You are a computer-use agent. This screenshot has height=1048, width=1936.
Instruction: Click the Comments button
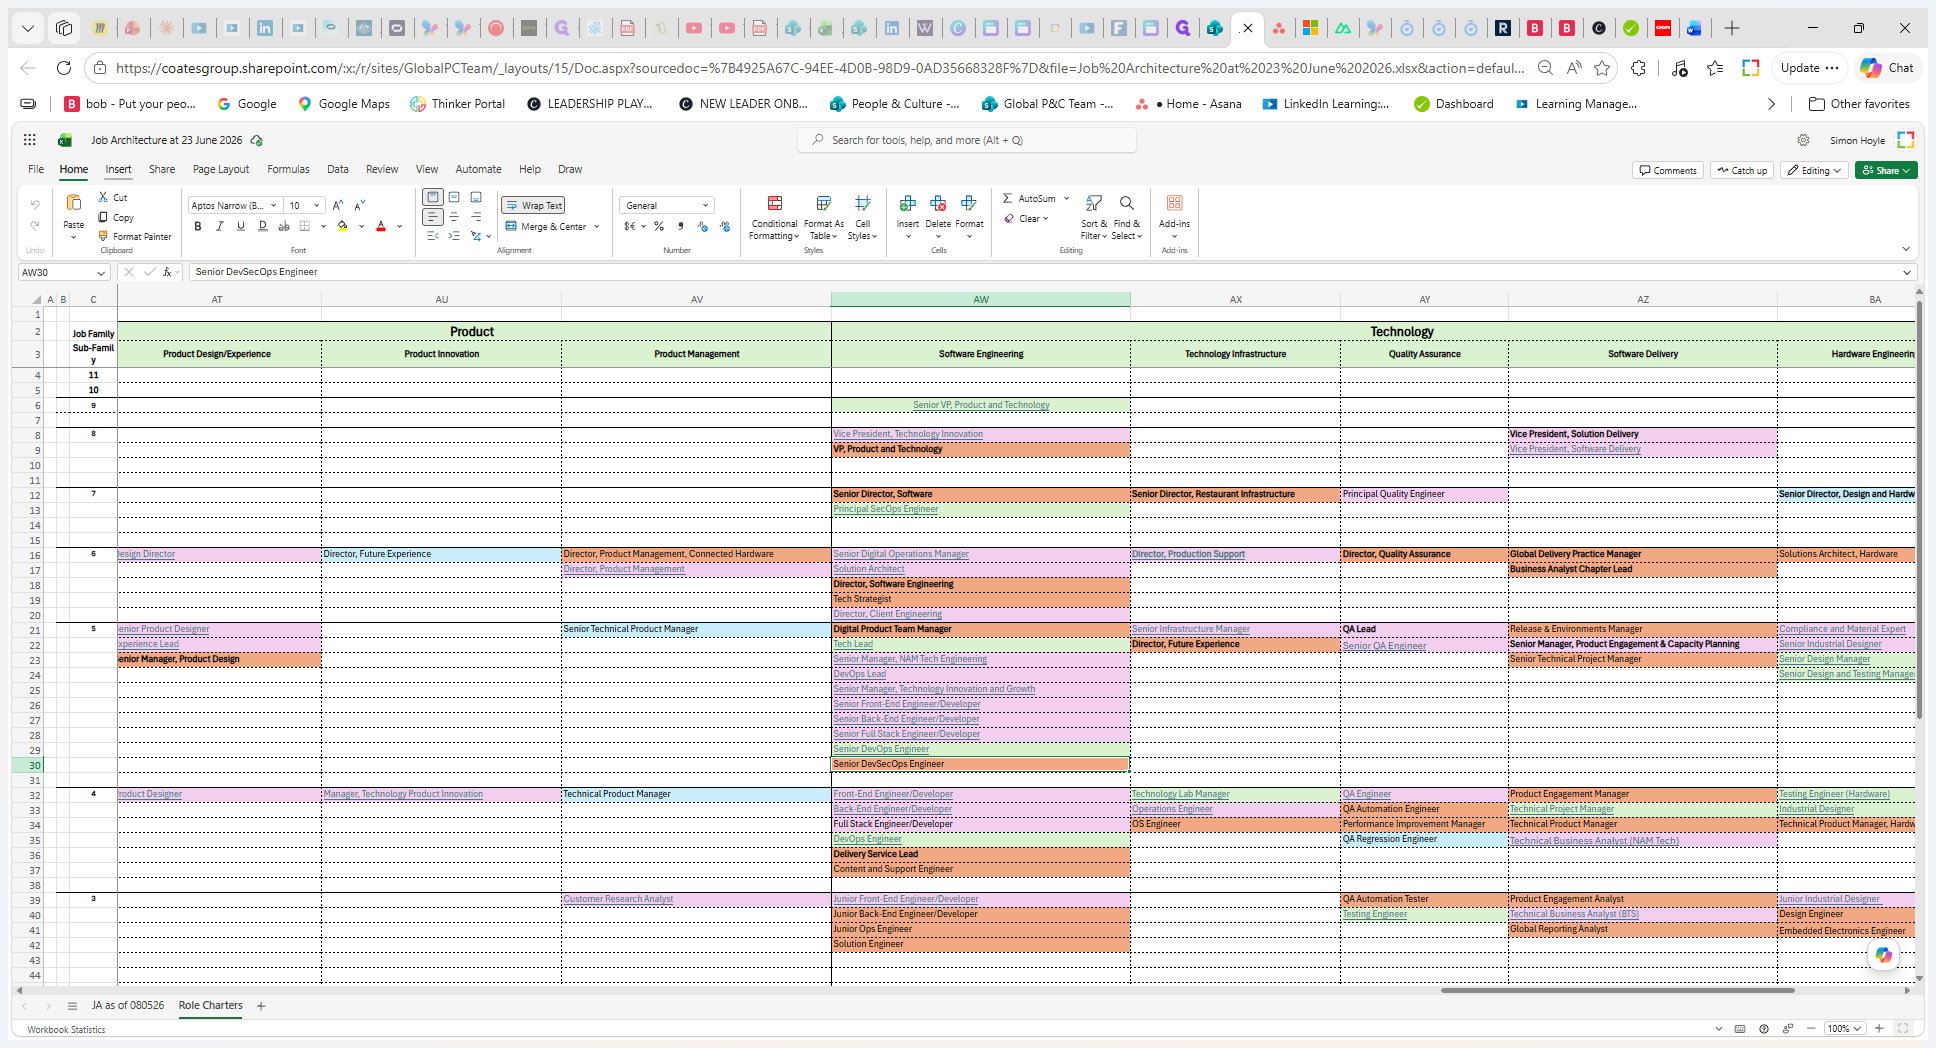click(1668, 170)
